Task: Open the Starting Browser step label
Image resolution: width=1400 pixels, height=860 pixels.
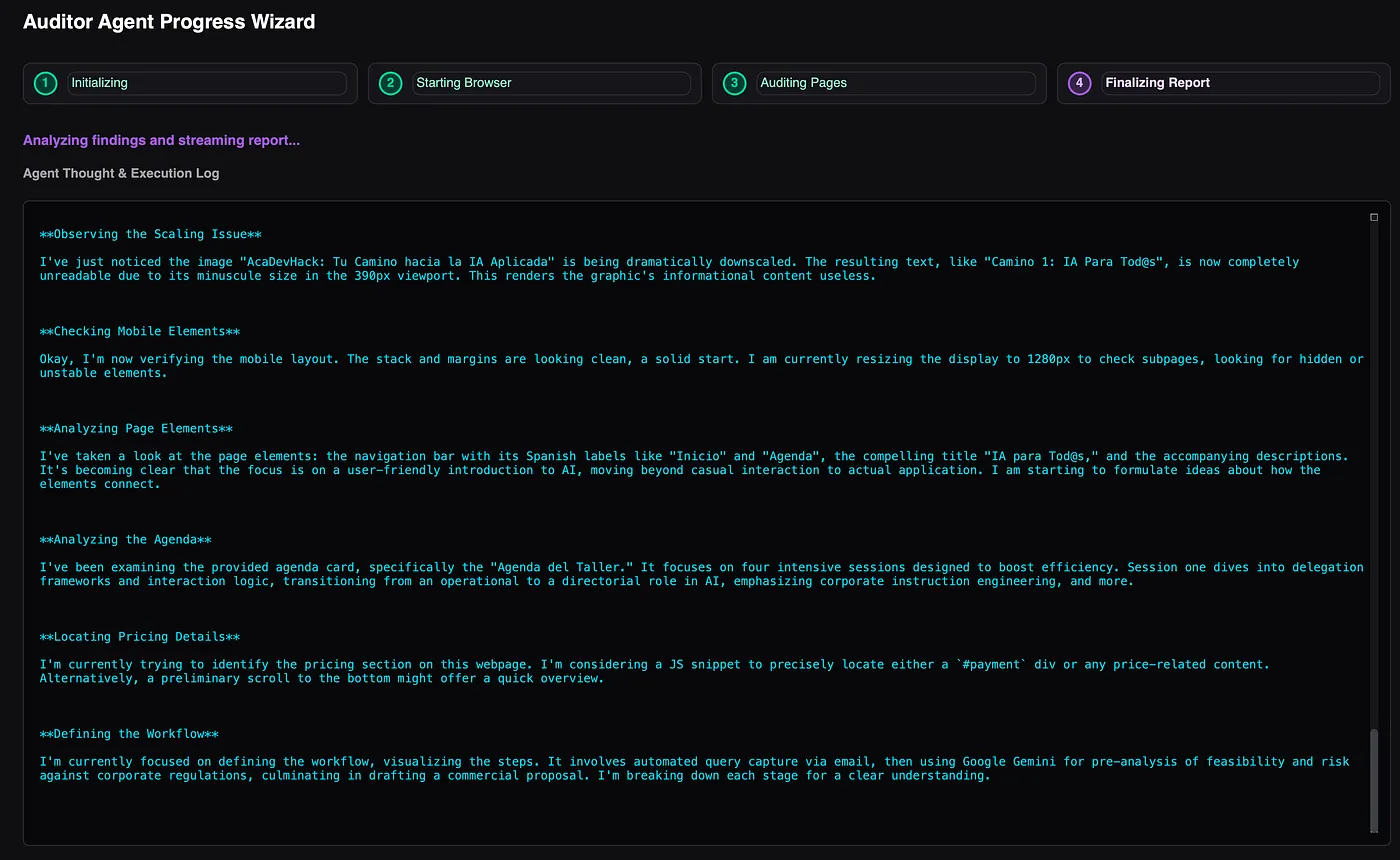Action: pos(552,83)
